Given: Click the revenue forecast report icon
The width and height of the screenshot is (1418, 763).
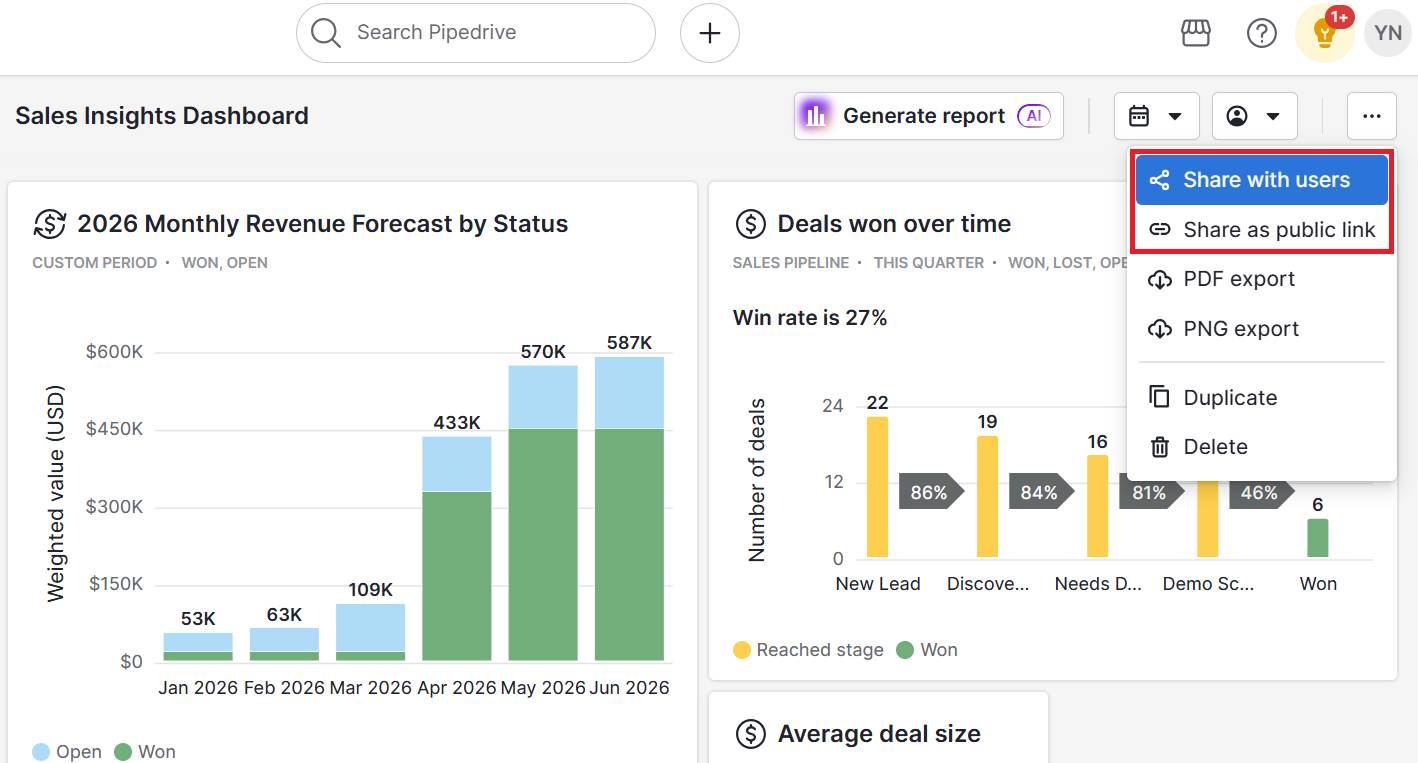Looking at the screenshot, I should coord(50,224).
